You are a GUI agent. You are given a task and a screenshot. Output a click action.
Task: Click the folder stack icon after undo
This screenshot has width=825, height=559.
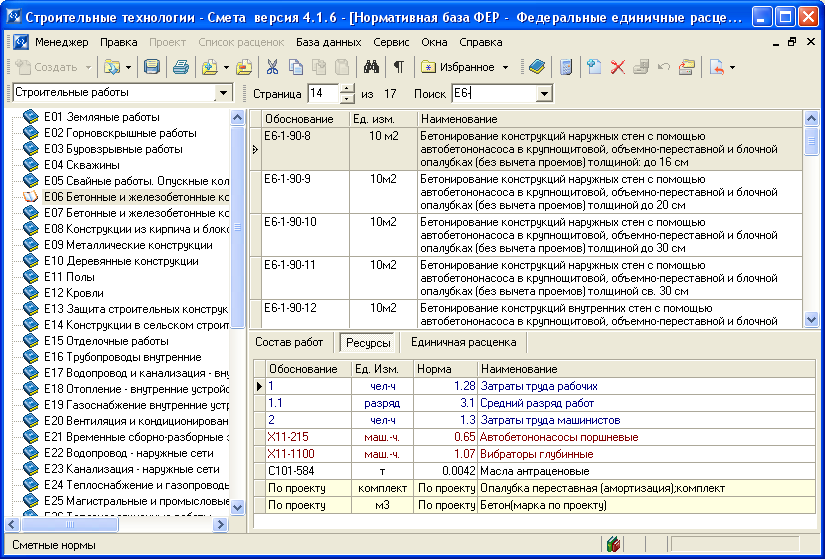pyautogui.click(x=687, y=67)
